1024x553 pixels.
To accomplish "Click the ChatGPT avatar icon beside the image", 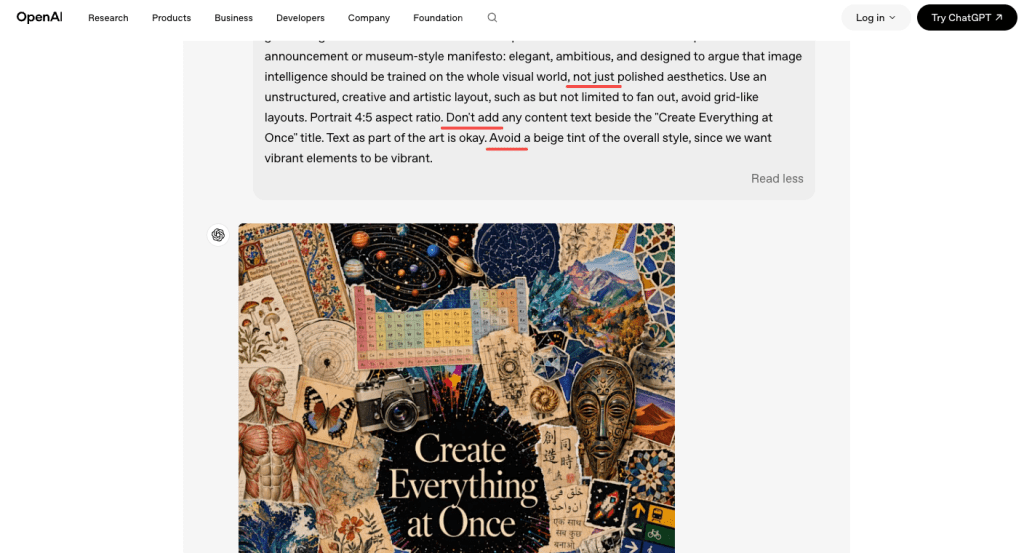I will click(x=218, y=235).
